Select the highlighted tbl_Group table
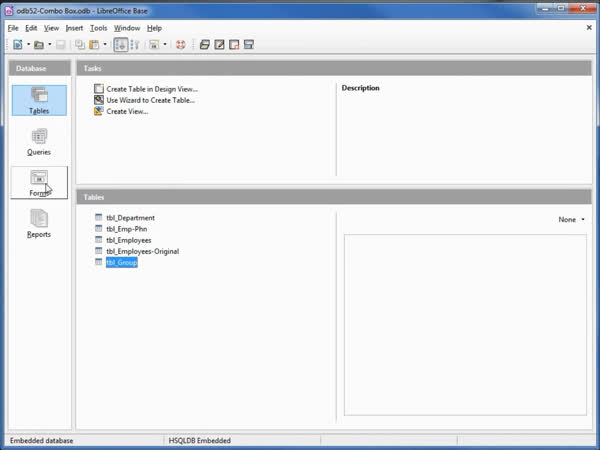The height and width of the screenshot is (450, 600). pyautogui.click(x=122, y=262)
